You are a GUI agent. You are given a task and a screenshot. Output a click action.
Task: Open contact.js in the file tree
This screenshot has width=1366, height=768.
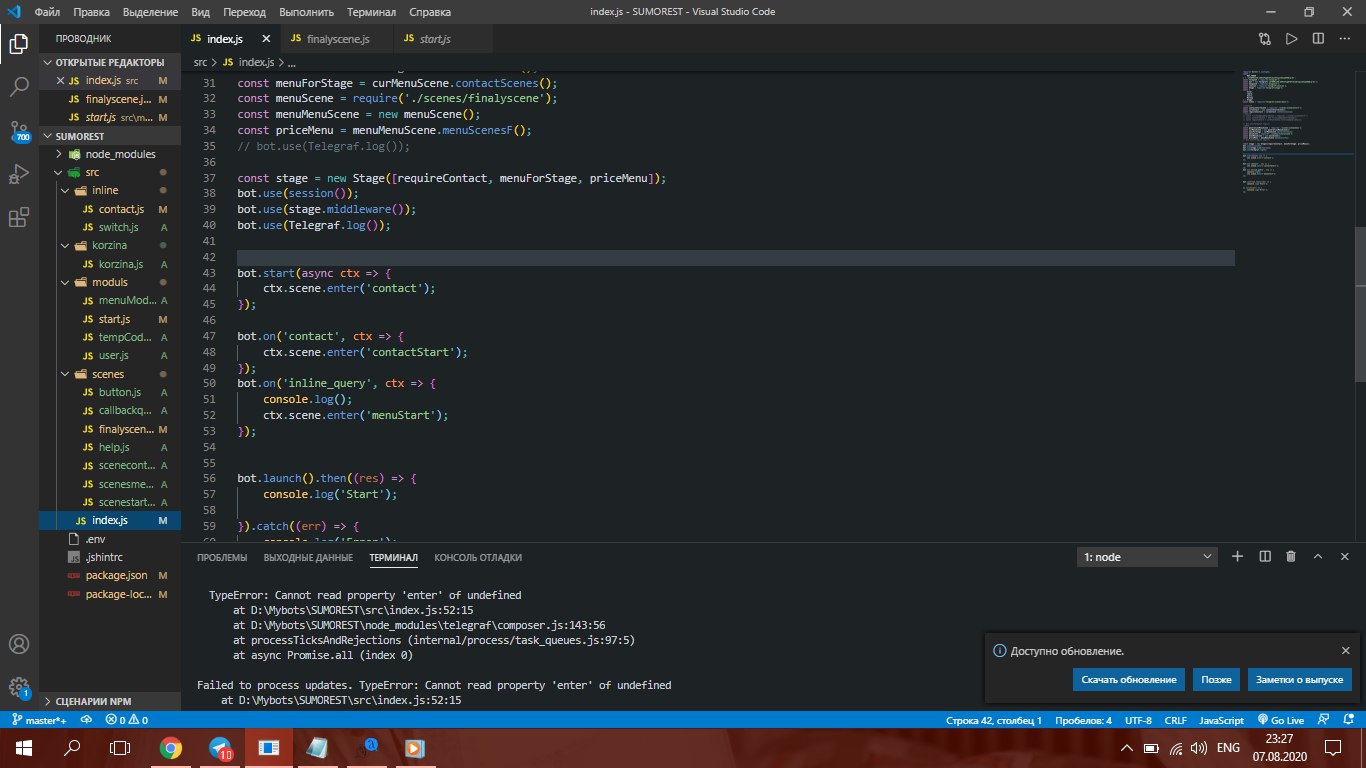110,209
